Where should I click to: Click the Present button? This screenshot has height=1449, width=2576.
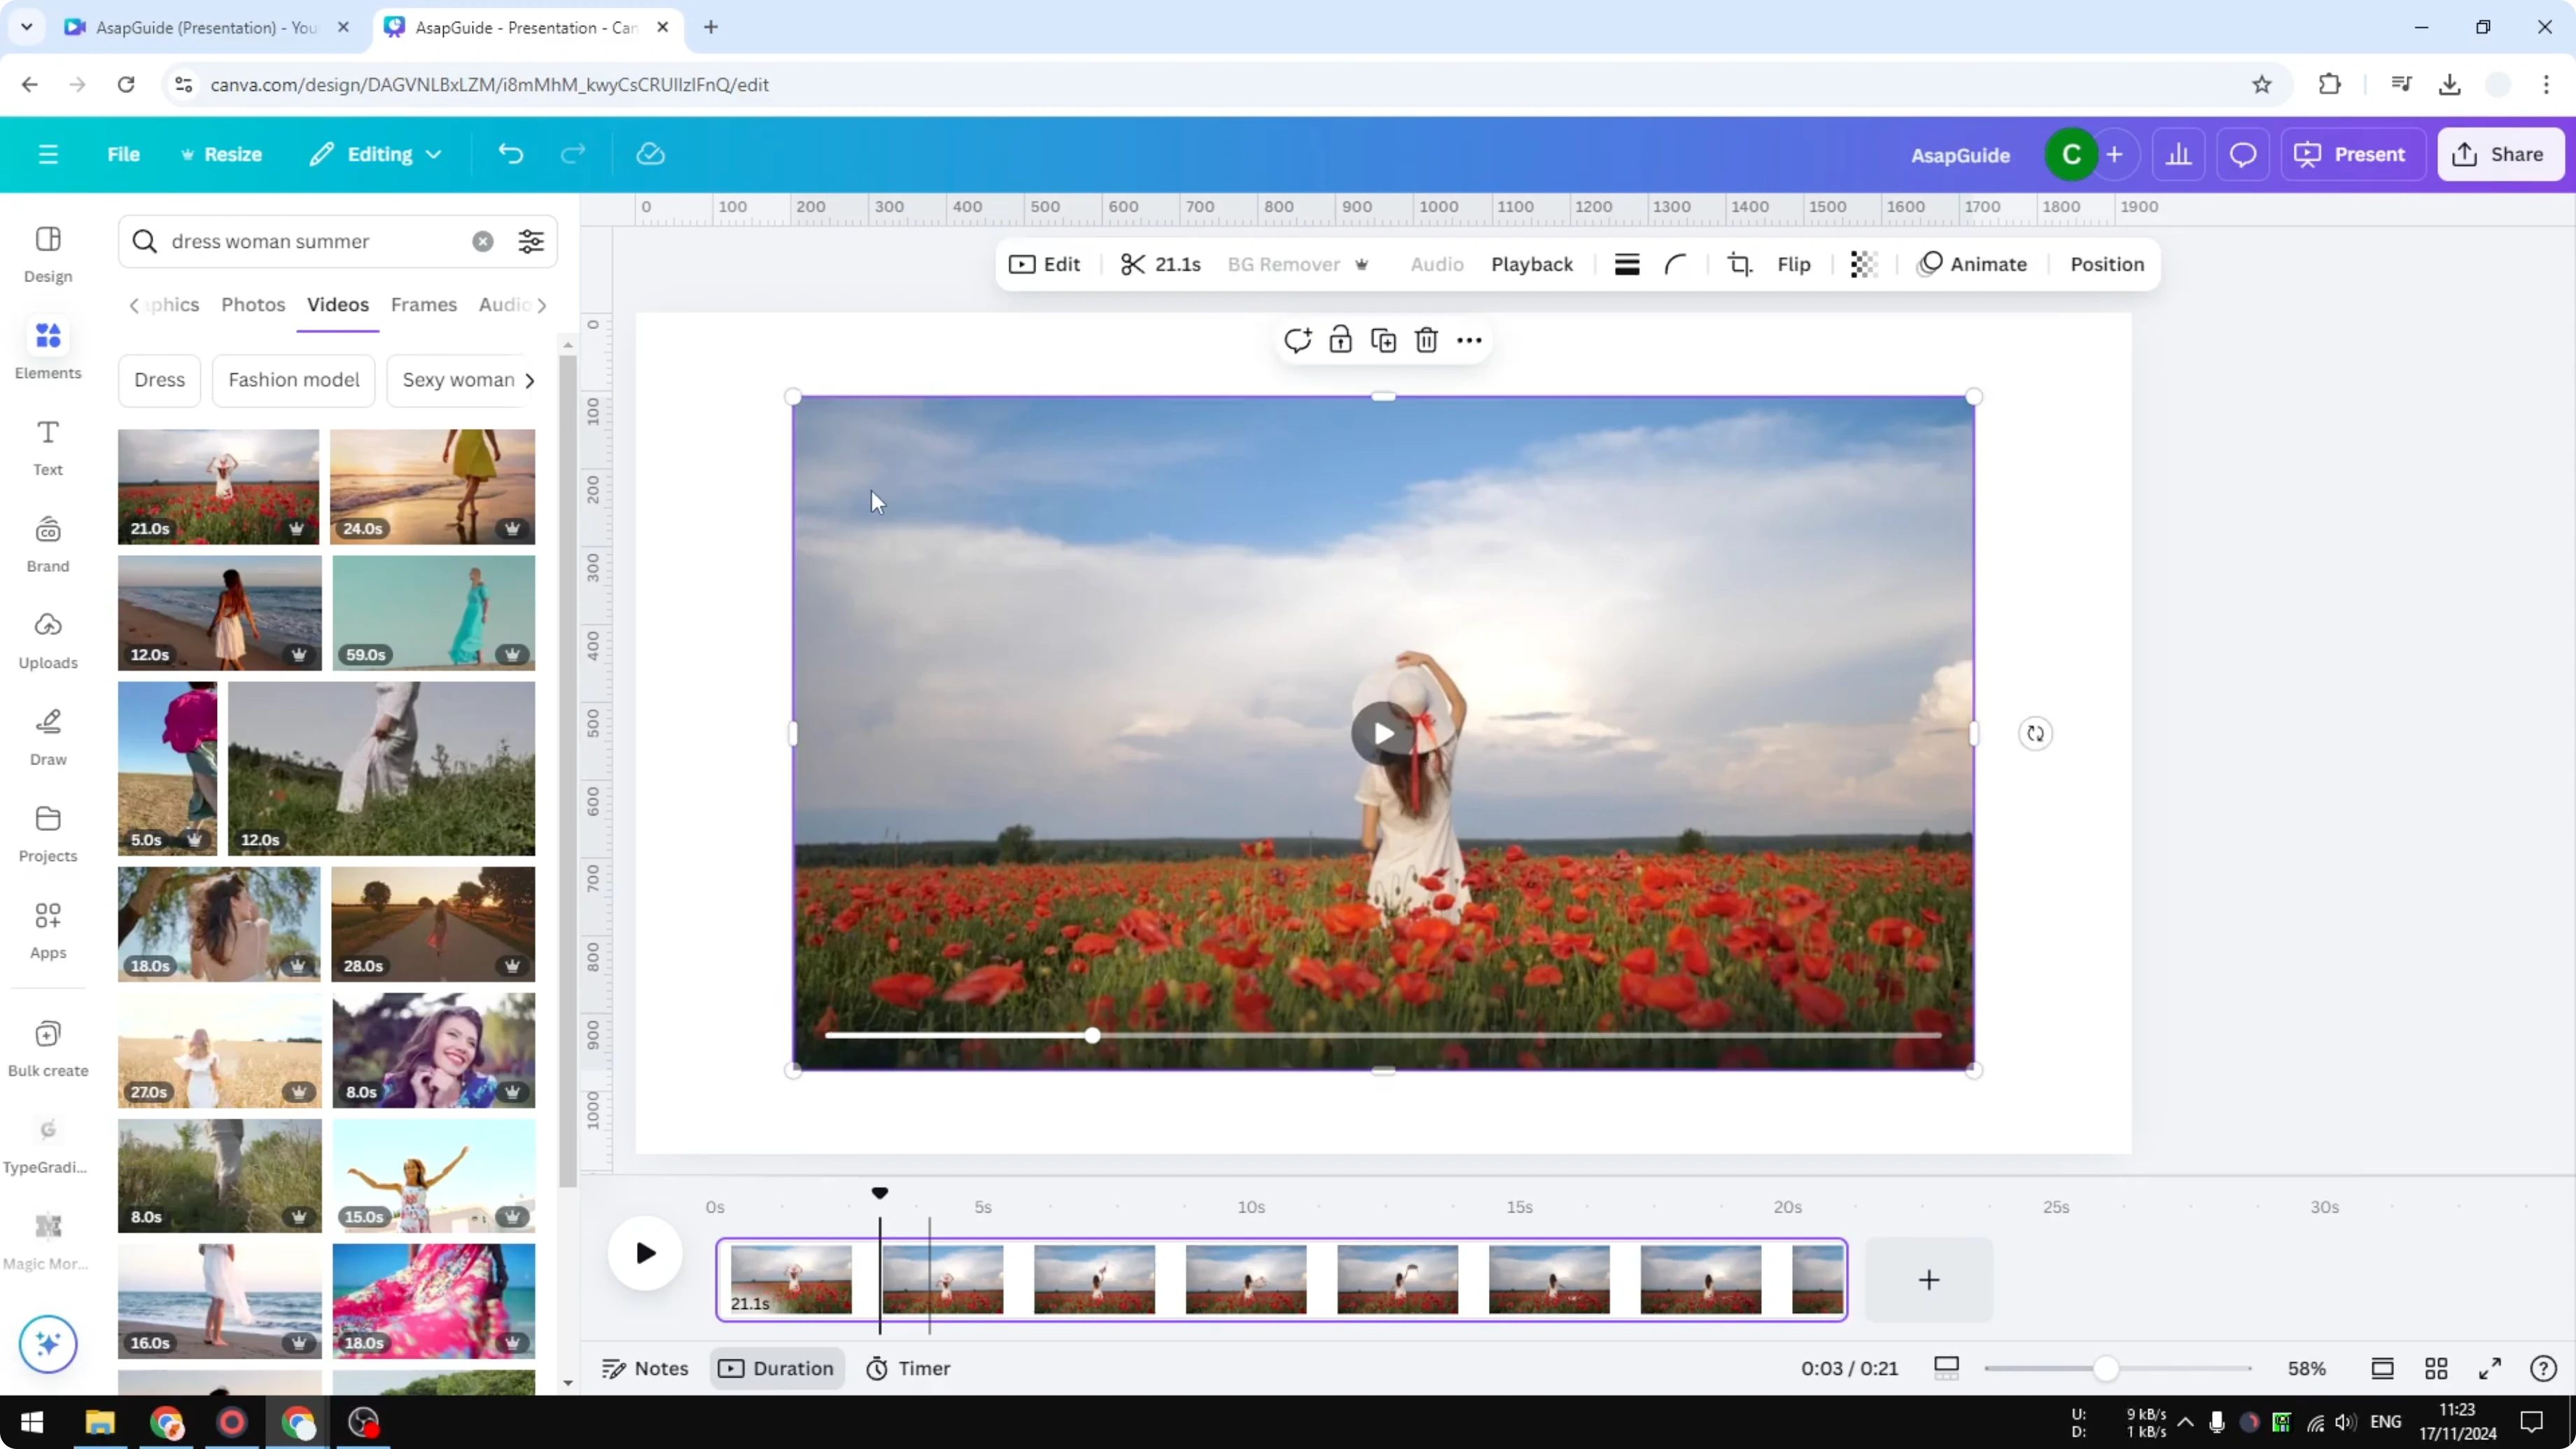click(x=2353, y=154)
